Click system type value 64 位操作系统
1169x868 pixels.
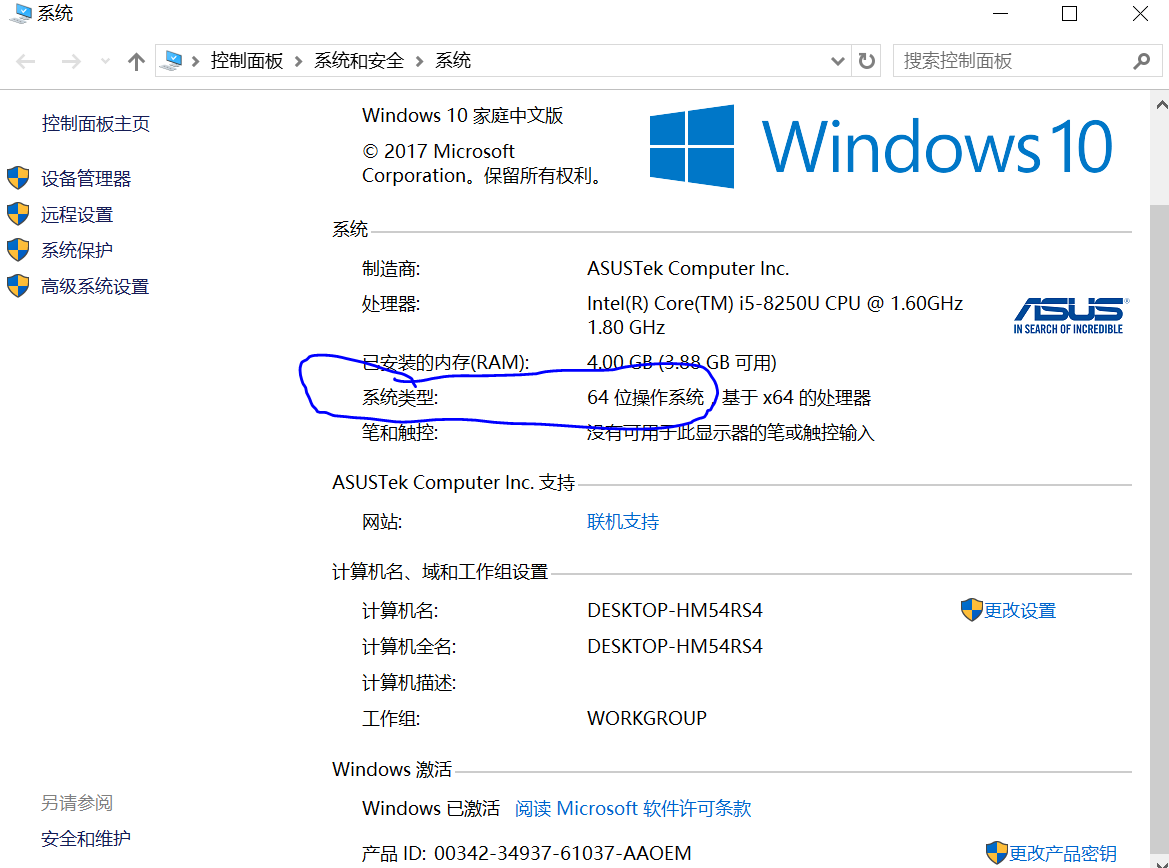645,397
